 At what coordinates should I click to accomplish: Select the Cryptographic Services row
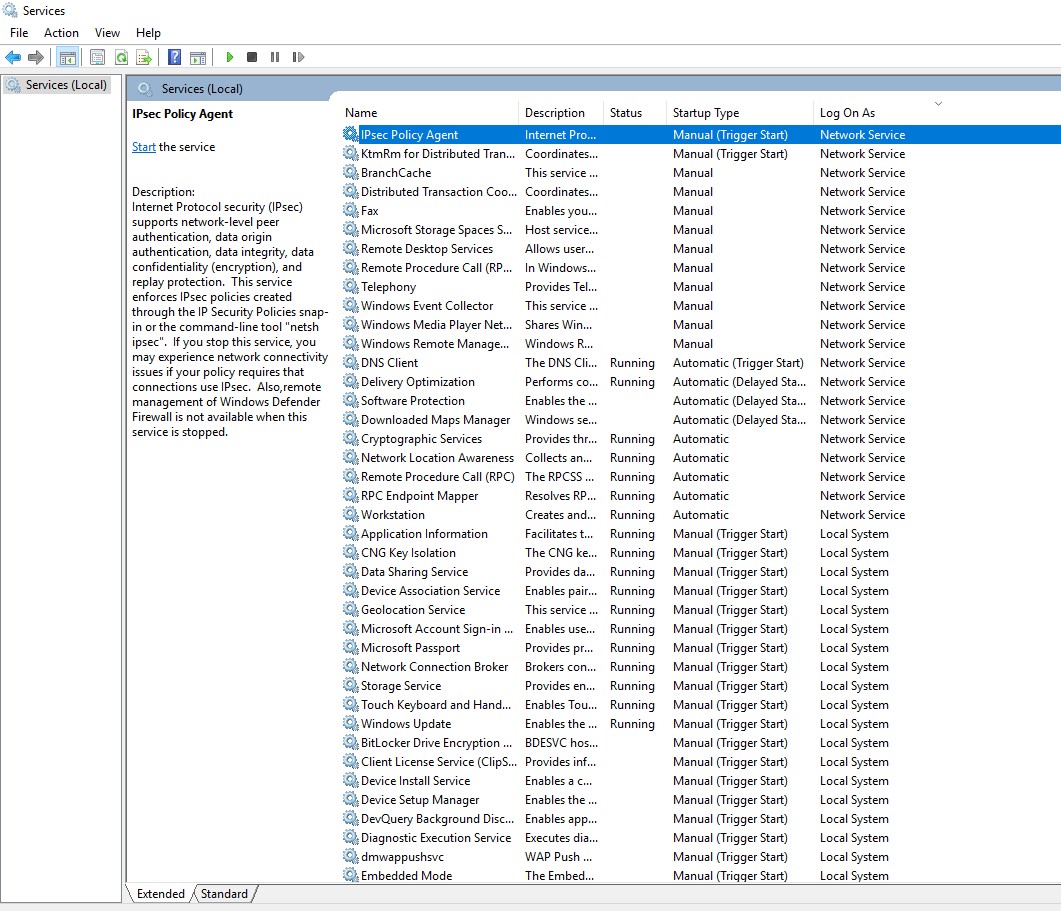(x=700, y=439)
